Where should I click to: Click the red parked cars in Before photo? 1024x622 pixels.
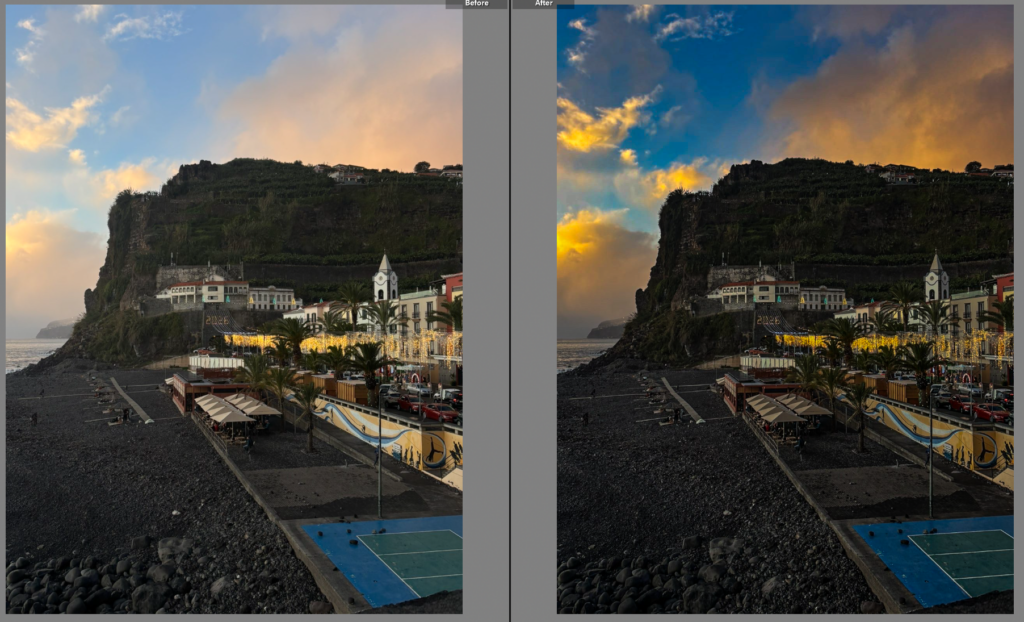[435, 411]
